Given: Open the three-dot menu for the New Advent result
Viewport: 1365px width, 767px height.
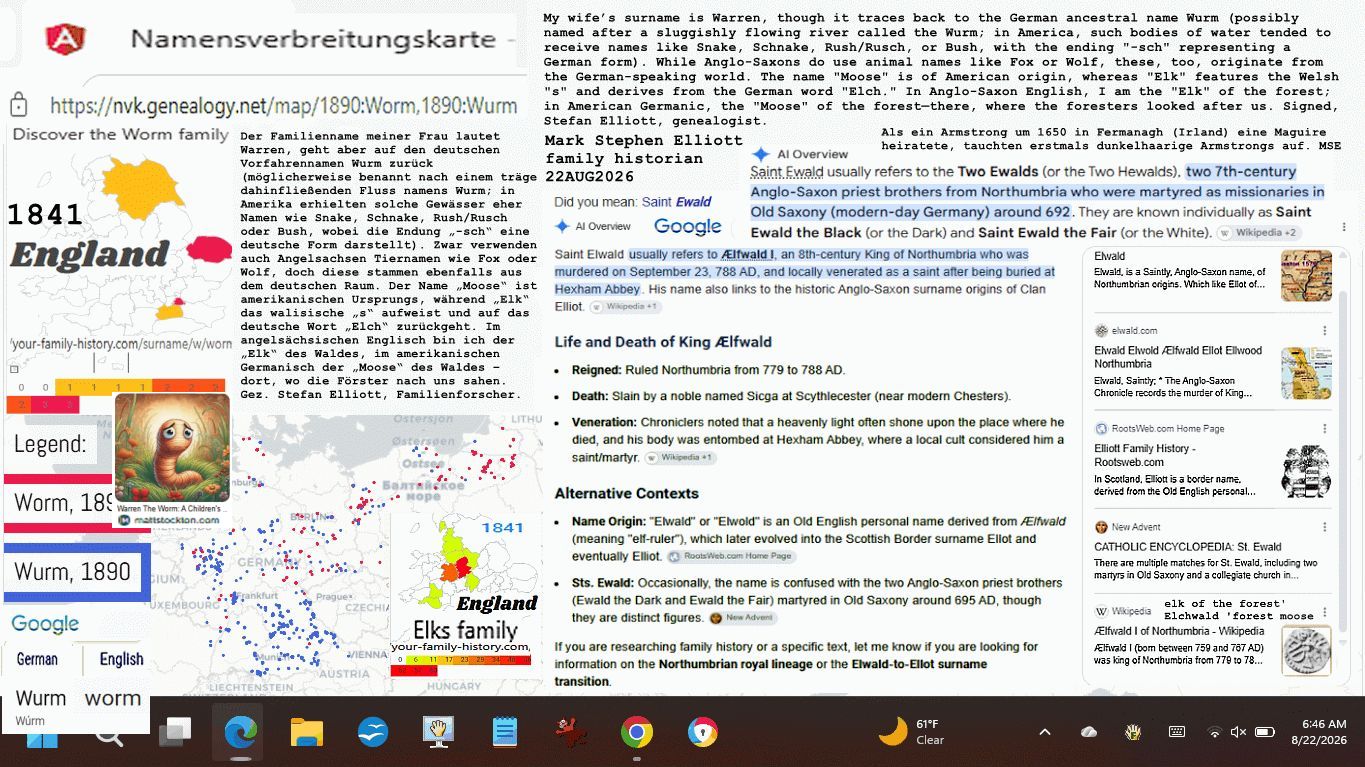Looking at the screenshot, I should [x=1325, y=527].
